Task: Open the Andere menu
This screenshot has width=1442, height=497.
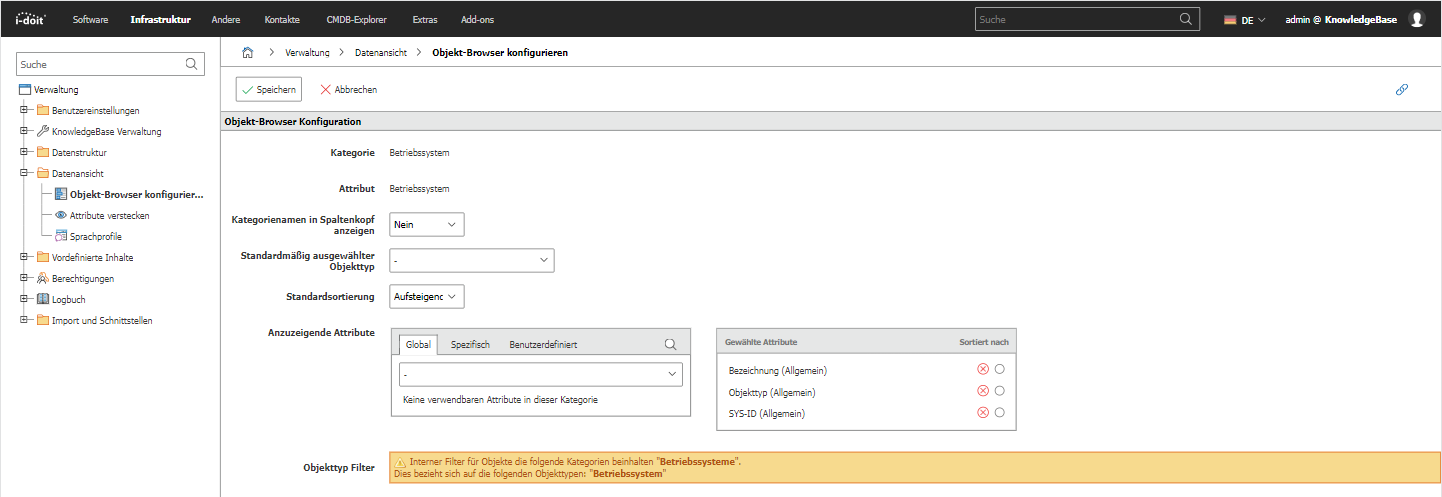Action: coord(226,20)
